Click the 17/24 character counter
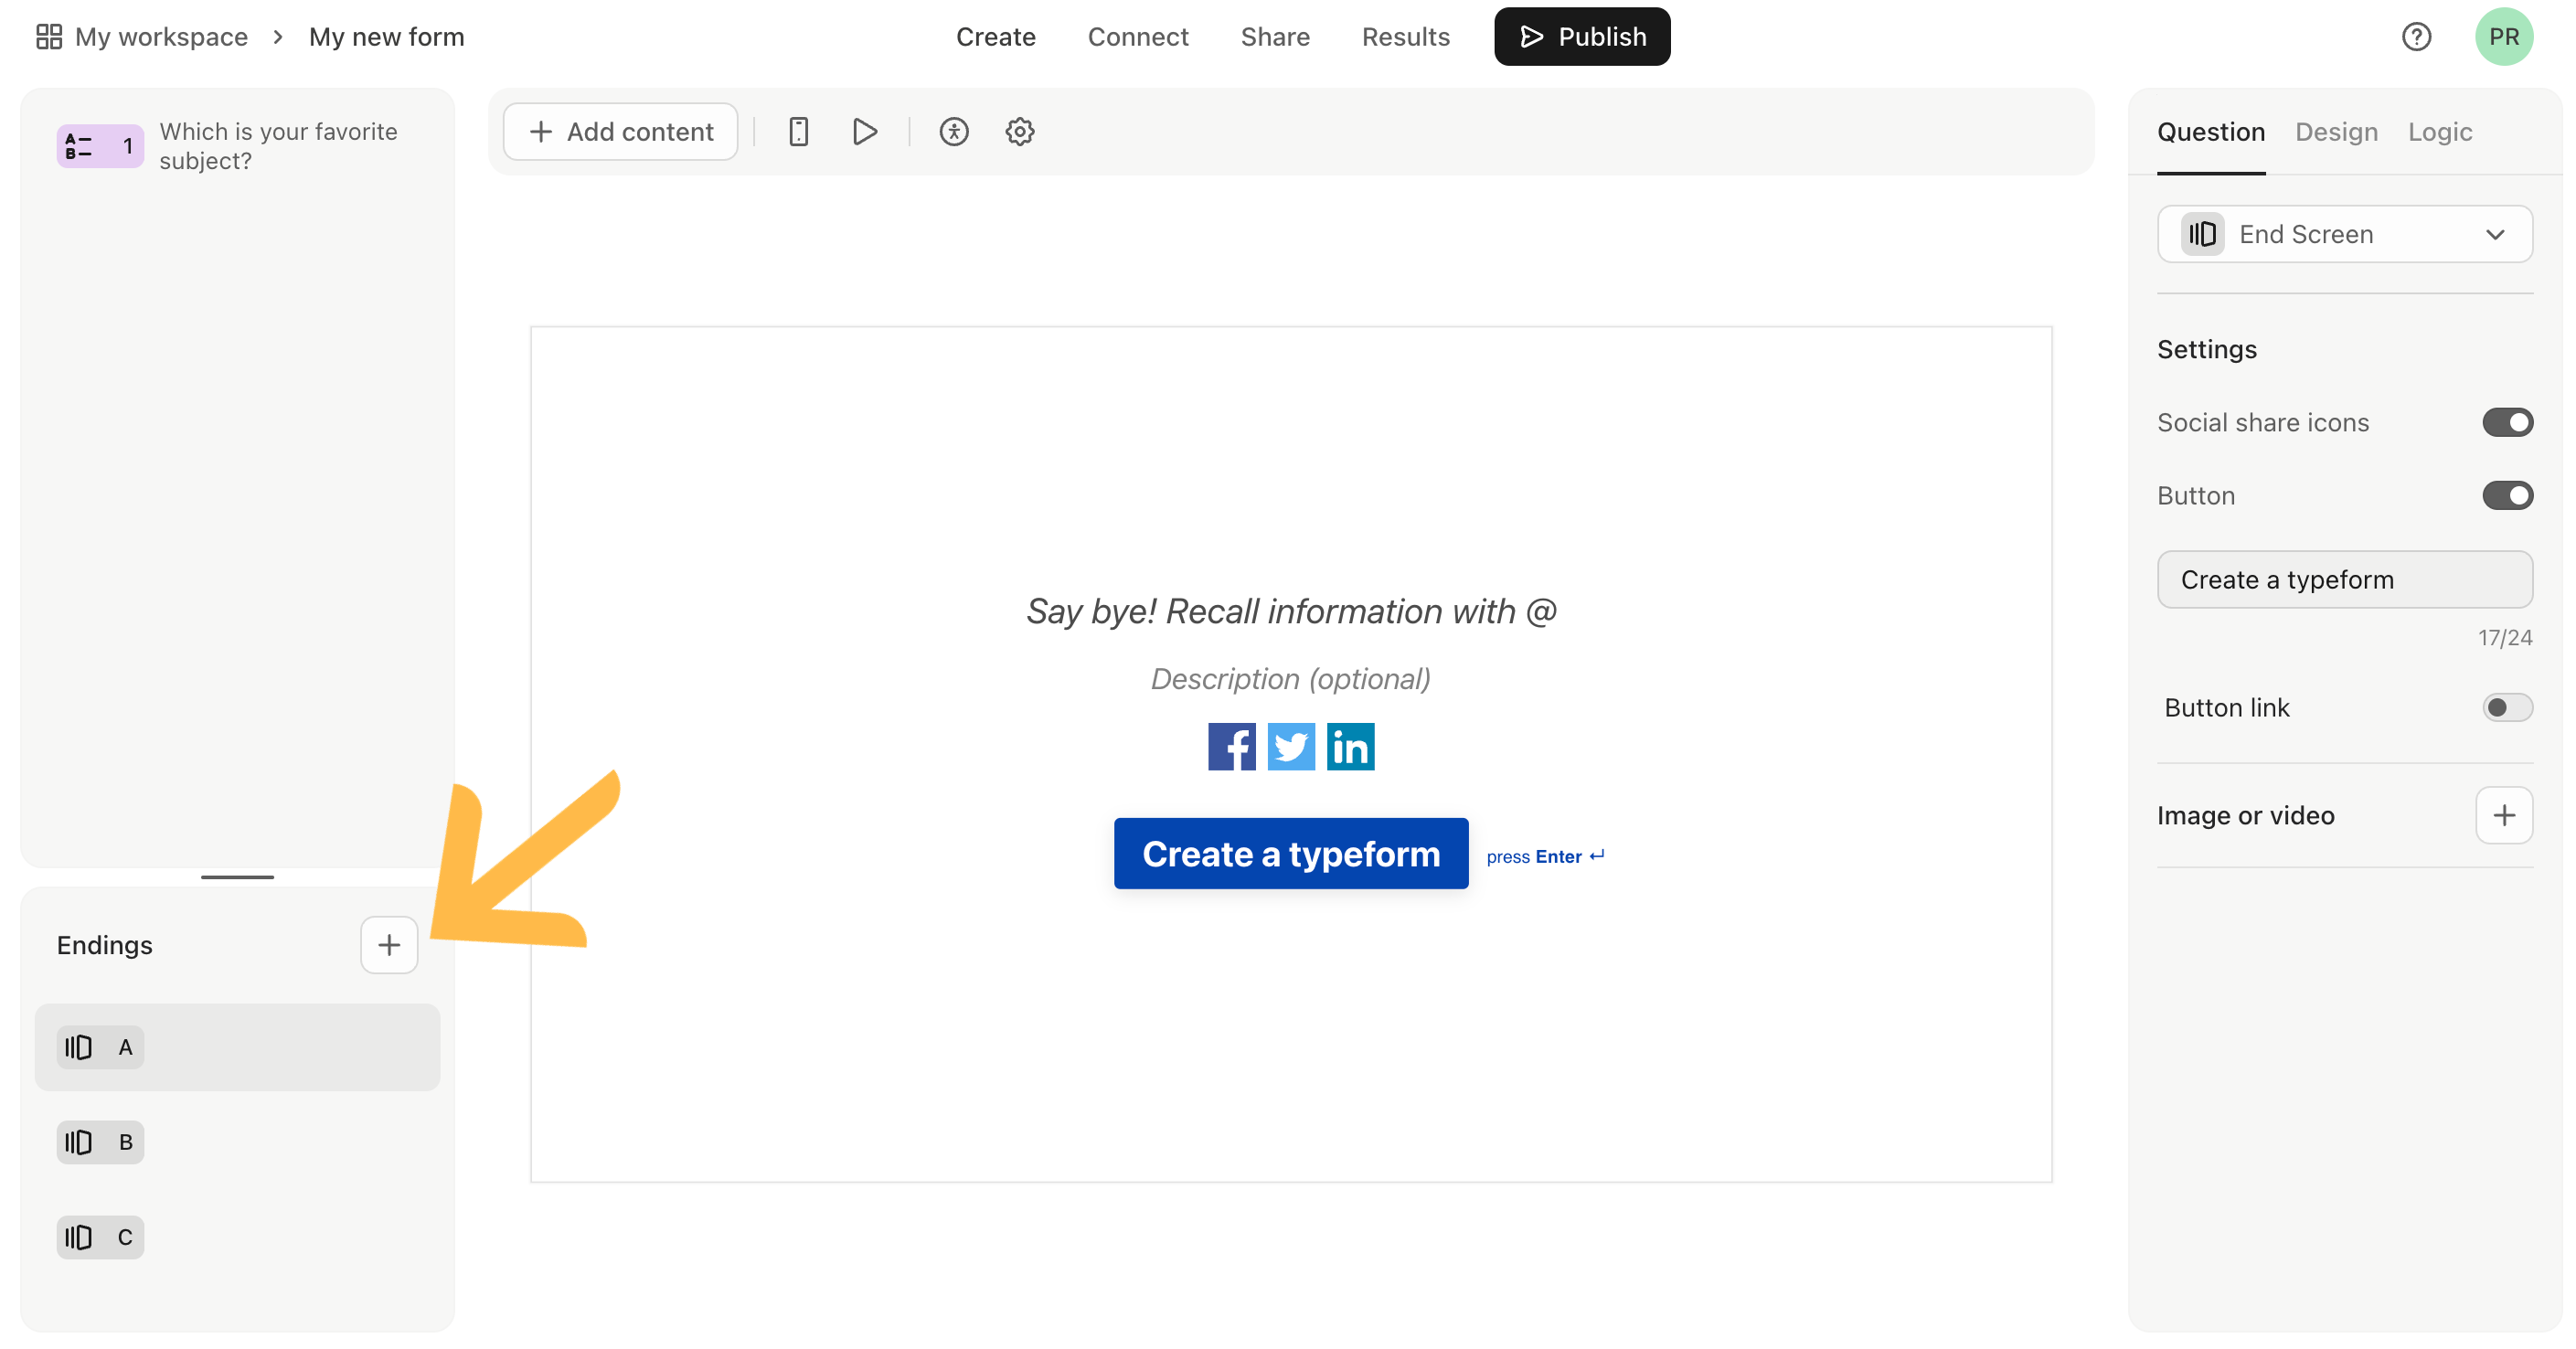The image size is (2576, 1349). [x=2504, y=637]
